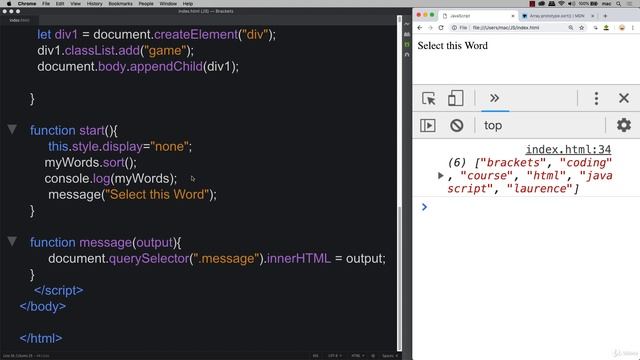Open console settings gear icon
The height and width of the screenshot is (360, 640).
tap(624, 125)
